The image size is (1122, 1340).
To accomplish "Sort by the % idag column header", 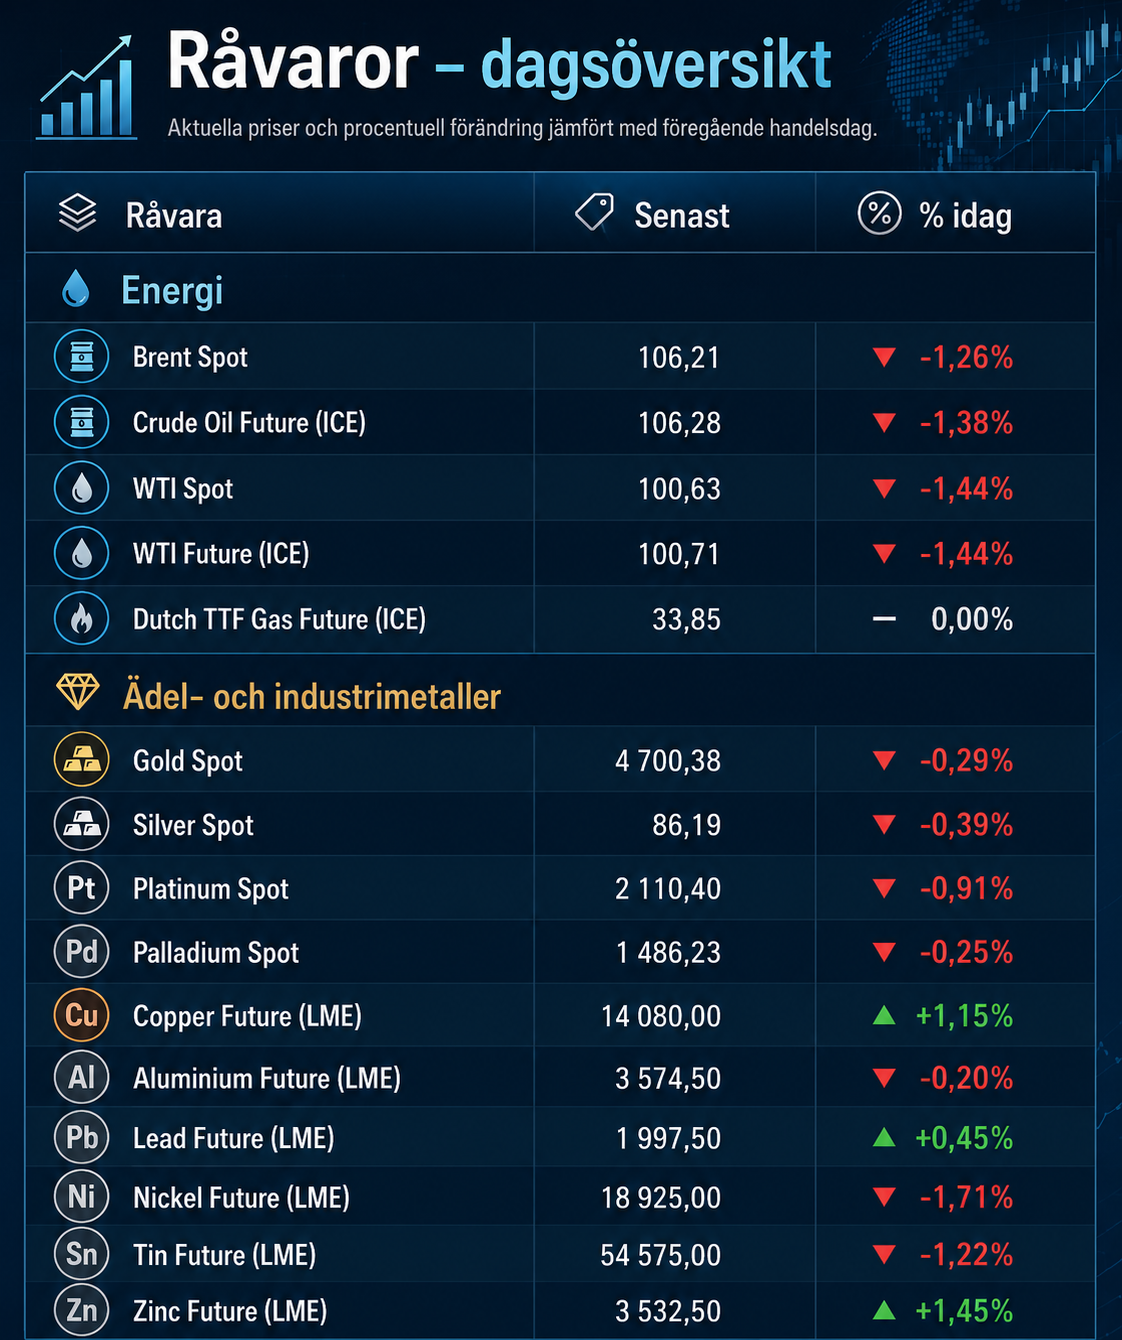I will pos(965,215).
